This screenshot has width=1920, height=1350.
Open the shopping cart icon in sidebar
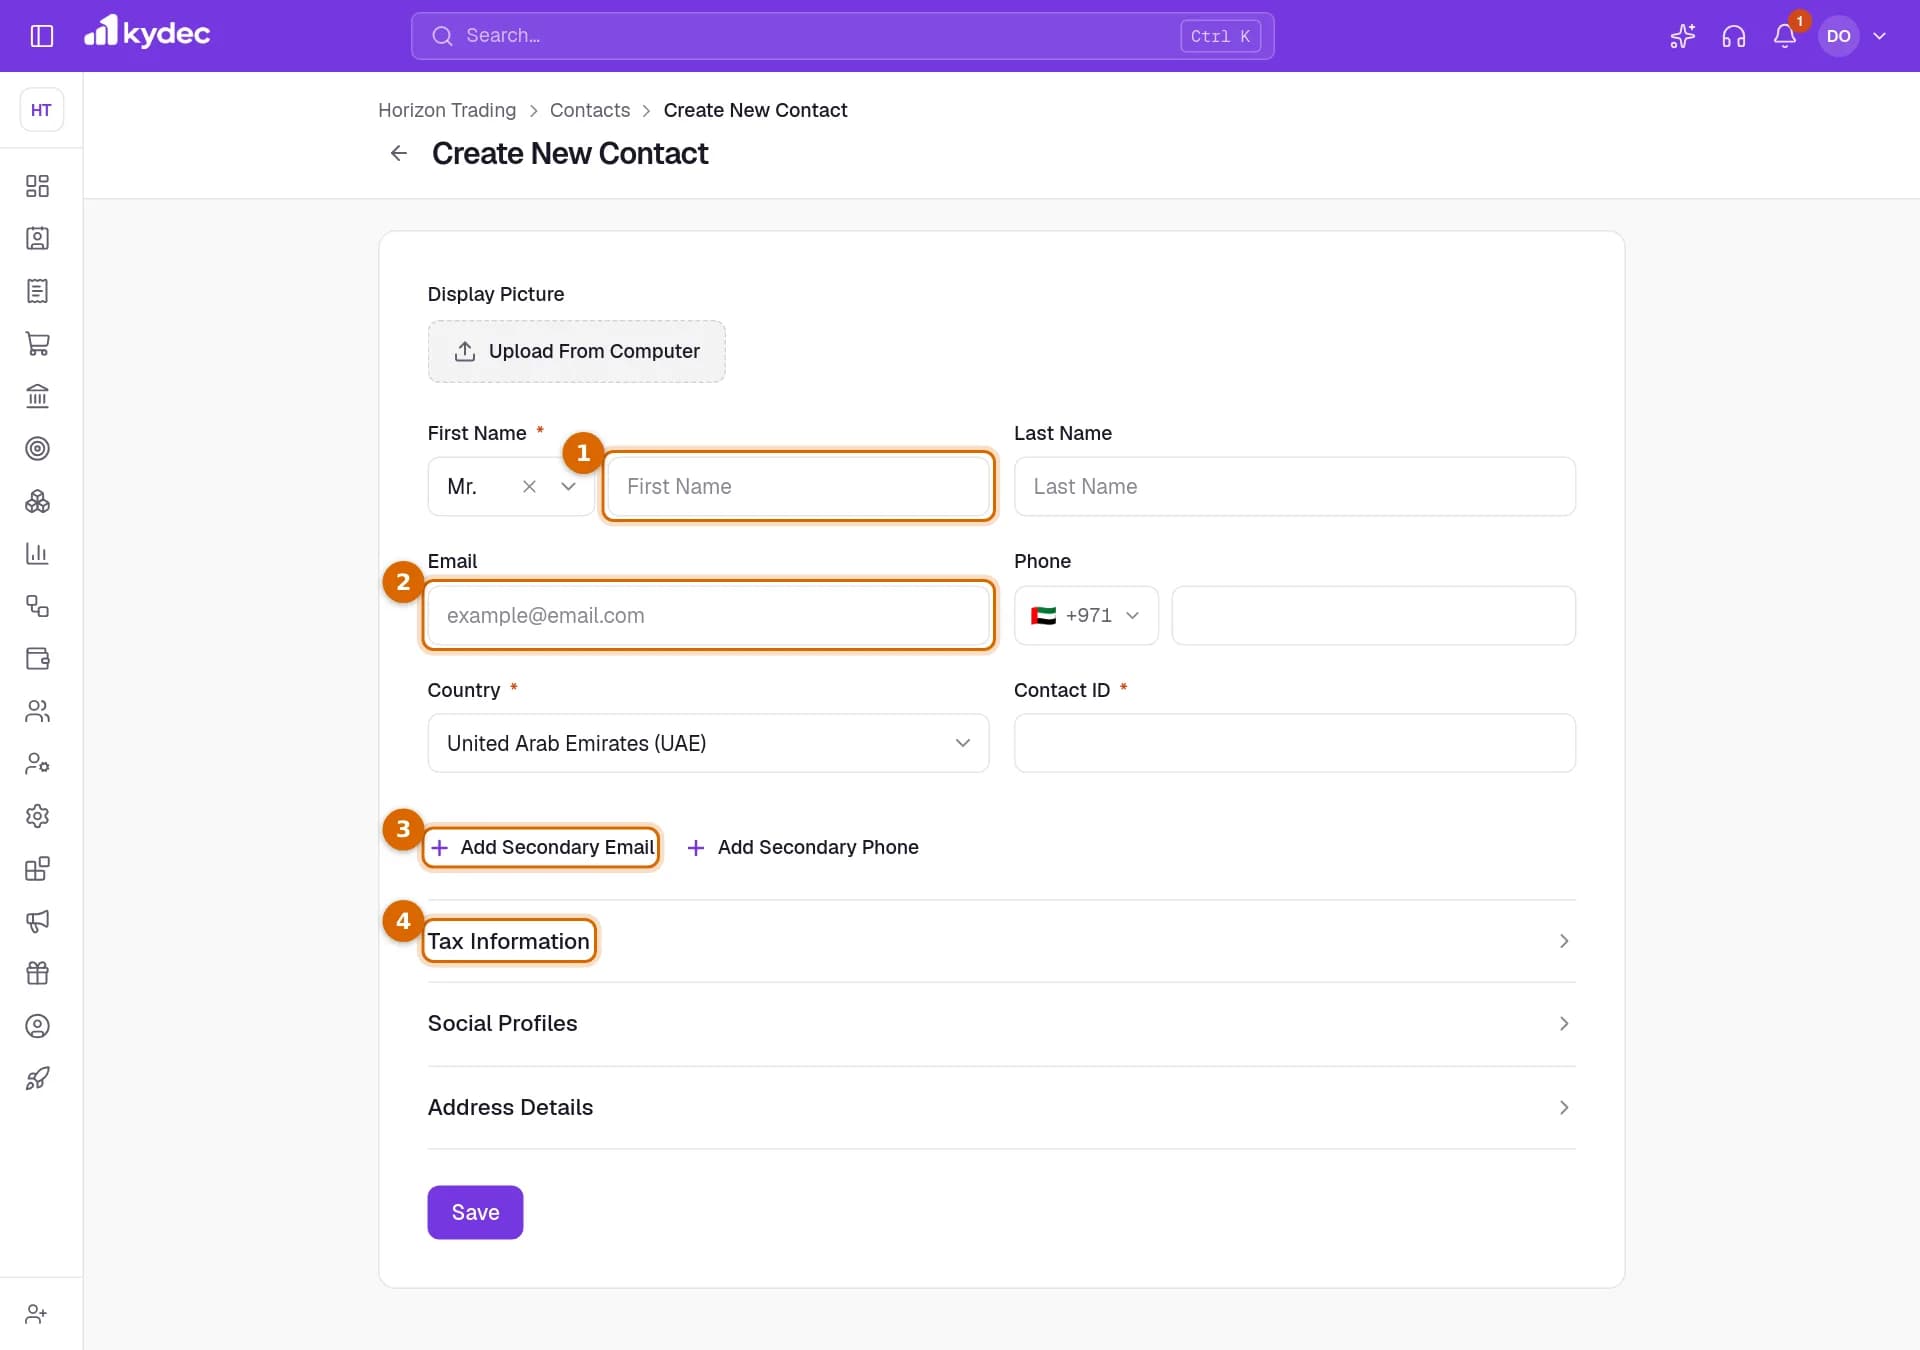37,343
